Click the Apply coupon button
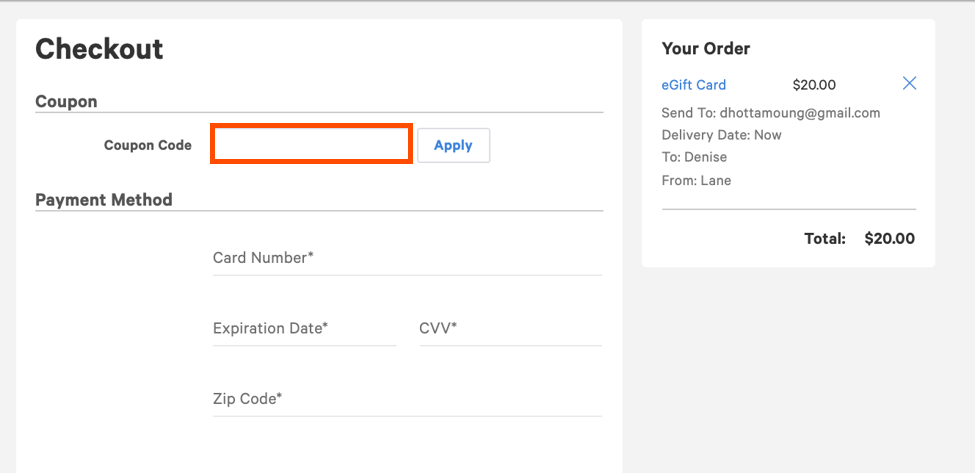Screen dimensions: 975x473 [x=453, y=145]
